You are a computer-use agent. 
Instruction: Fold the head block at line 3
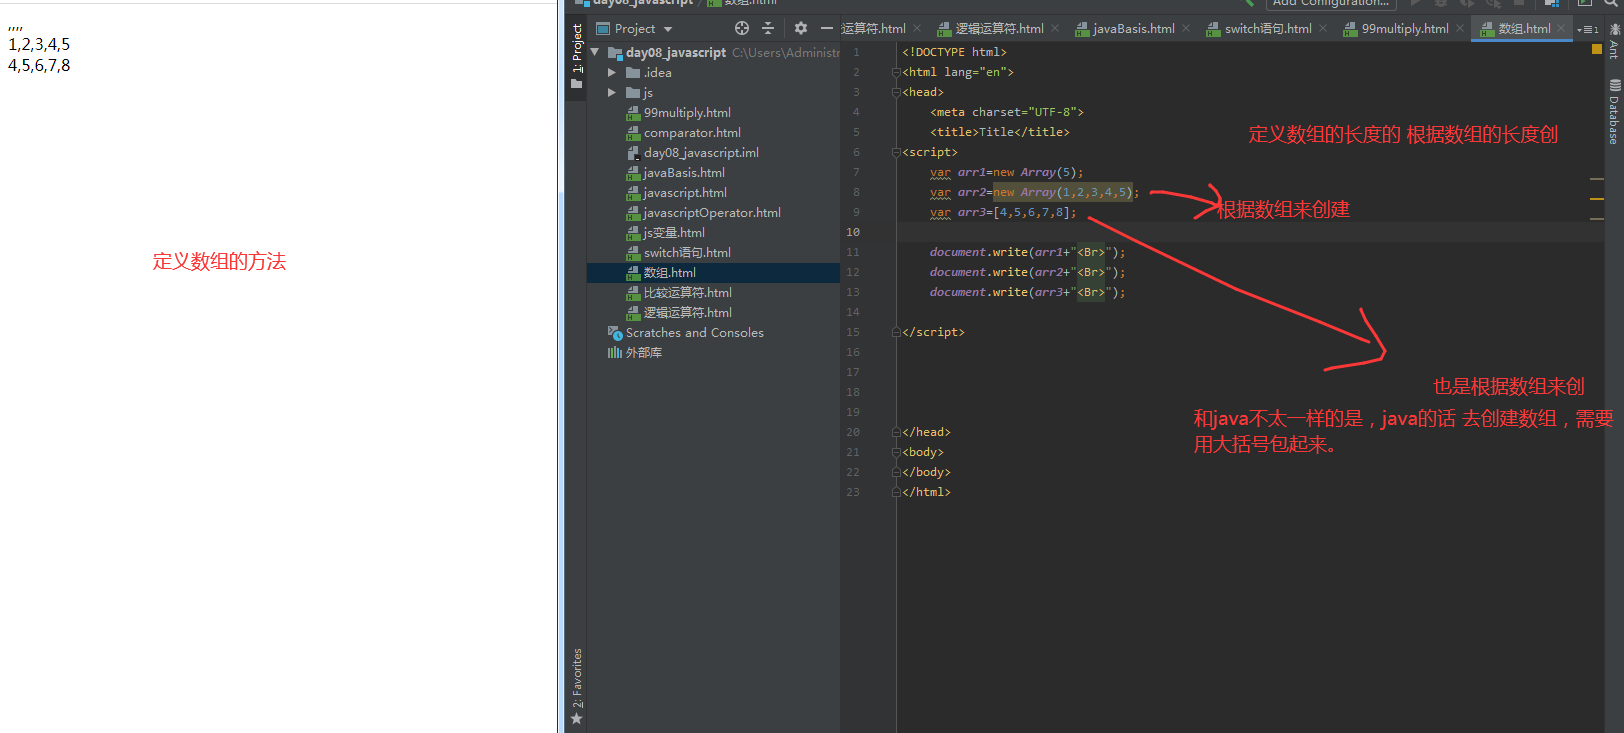pyautogui.click(x=896, y=92)
